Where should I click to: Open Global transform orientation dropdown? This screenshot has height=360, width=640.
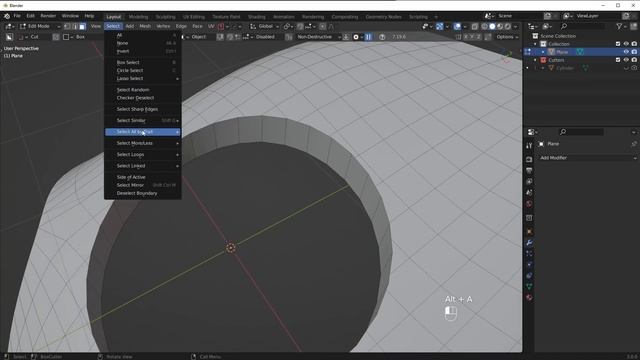[264, 26]
